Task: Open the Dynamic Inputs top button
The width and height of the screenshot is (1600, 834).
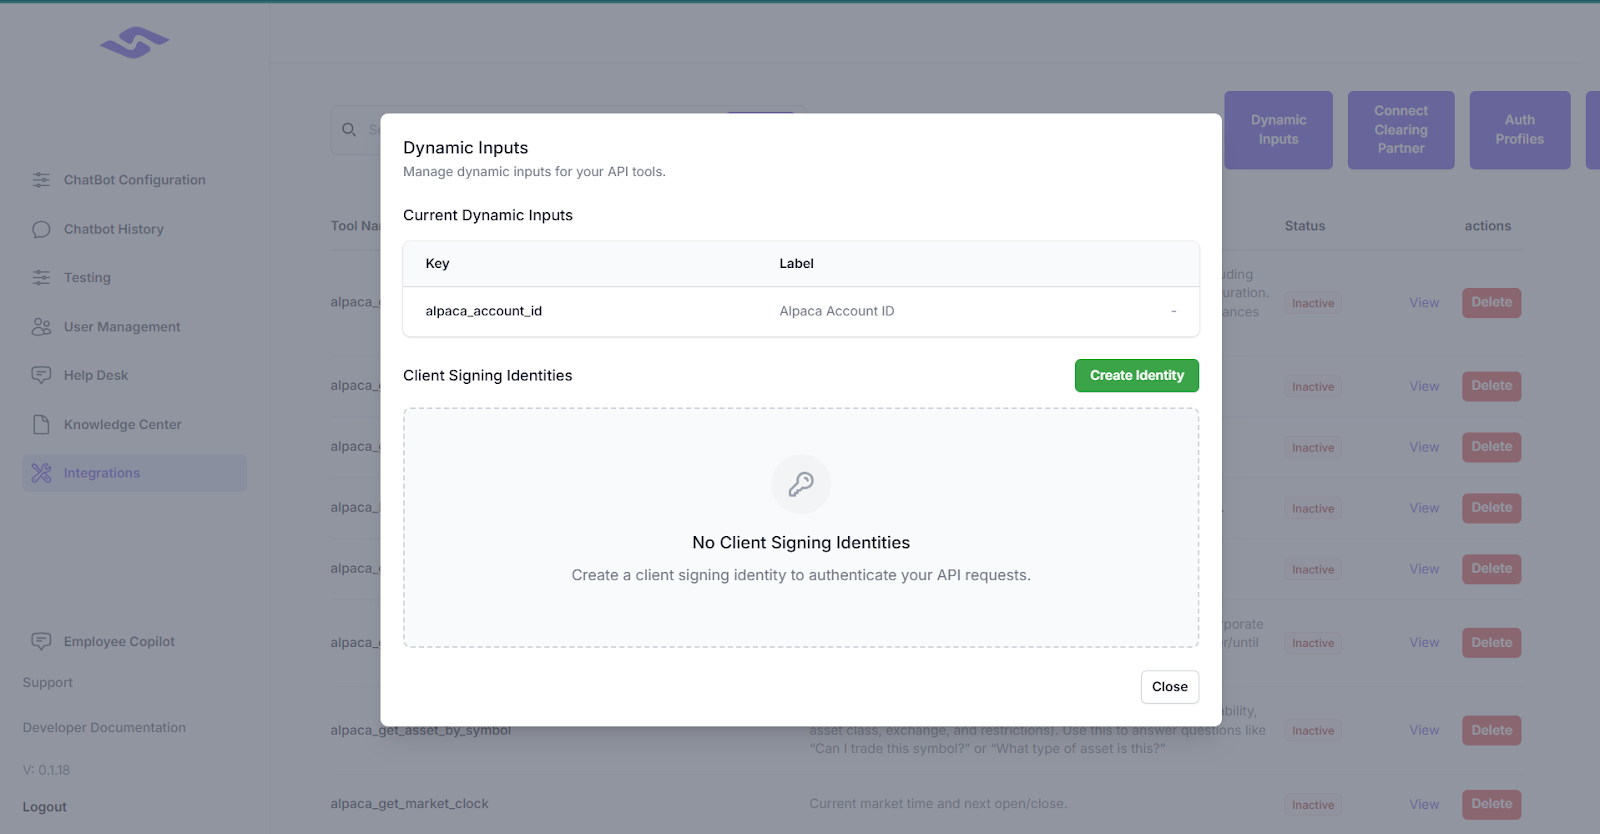Action: (1278, 130)
